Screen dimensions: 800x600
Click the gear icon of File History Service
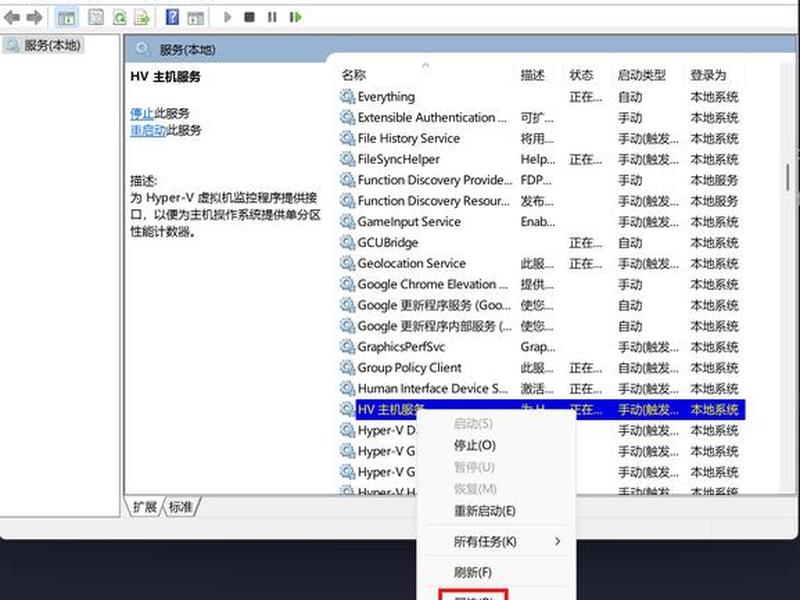tap(347, 138)
